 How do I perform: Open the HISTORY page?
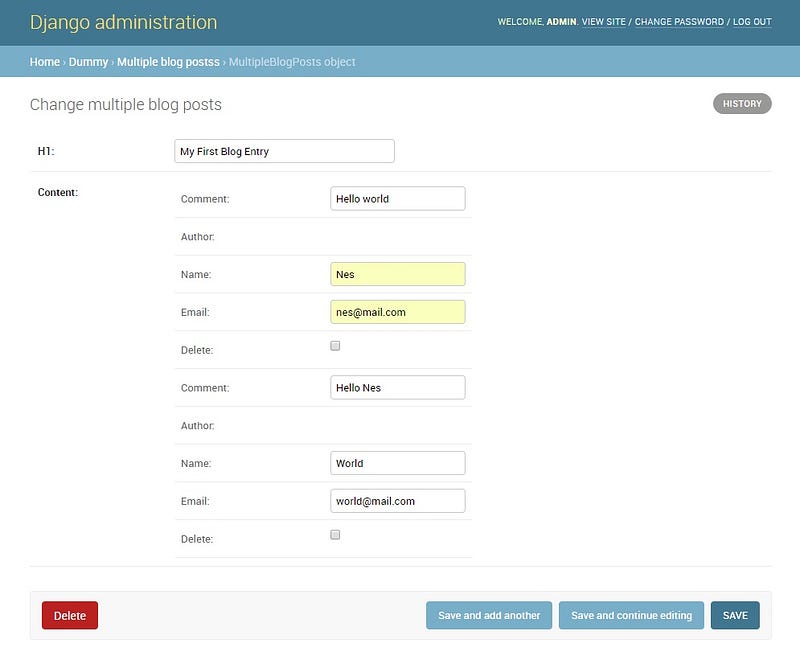(742, 104)
